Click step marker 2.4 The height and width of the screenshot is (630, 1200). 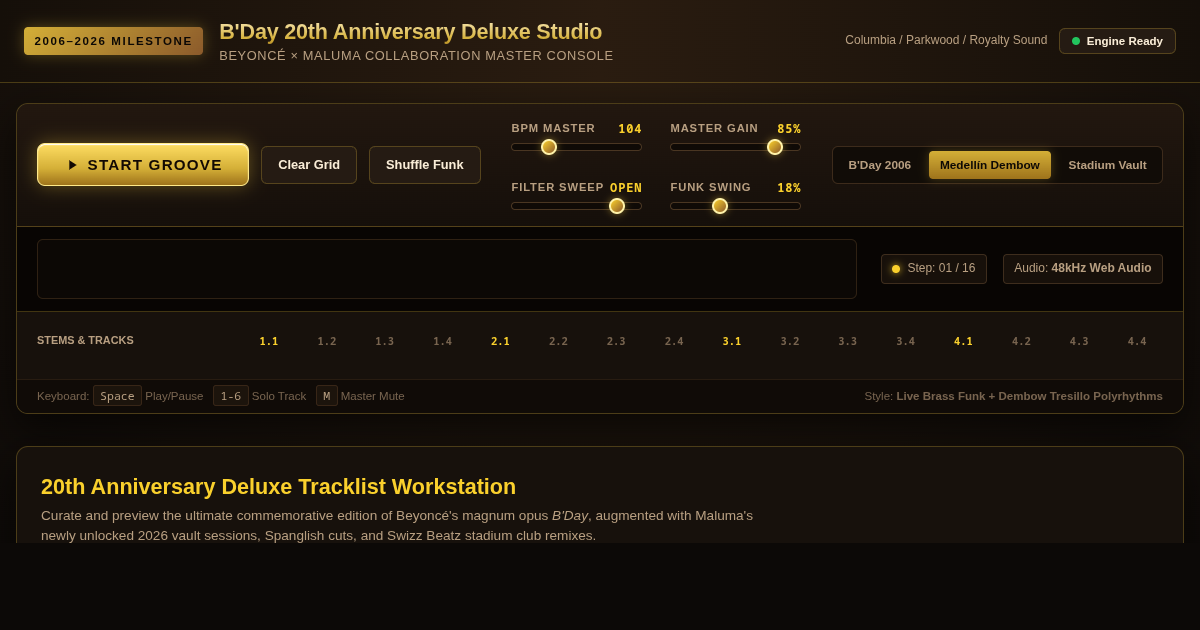(675, 342)
